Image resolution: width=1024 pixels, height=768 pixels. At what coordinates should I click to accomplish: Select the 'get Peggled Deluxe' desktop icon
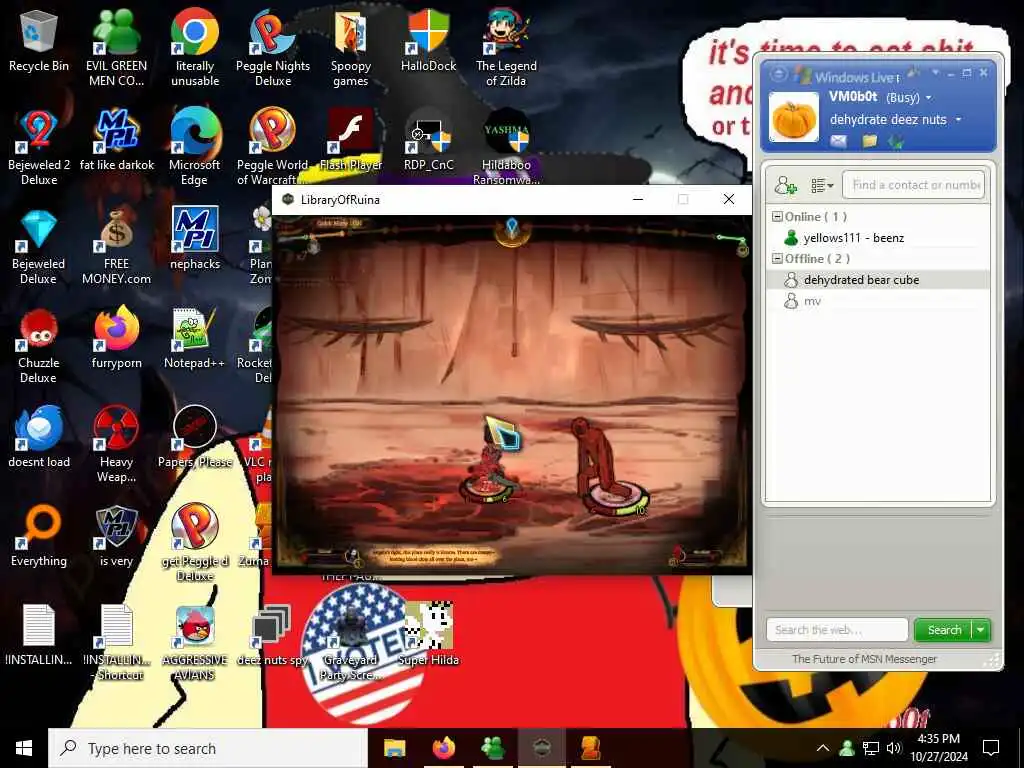pyautogui.click(x=195, y=543)
